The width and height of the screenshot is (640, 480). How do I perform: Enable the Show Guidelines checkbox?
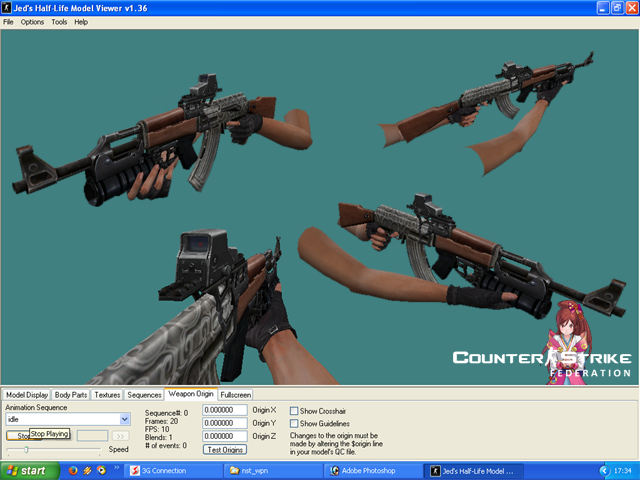click(x=294, y=423)
